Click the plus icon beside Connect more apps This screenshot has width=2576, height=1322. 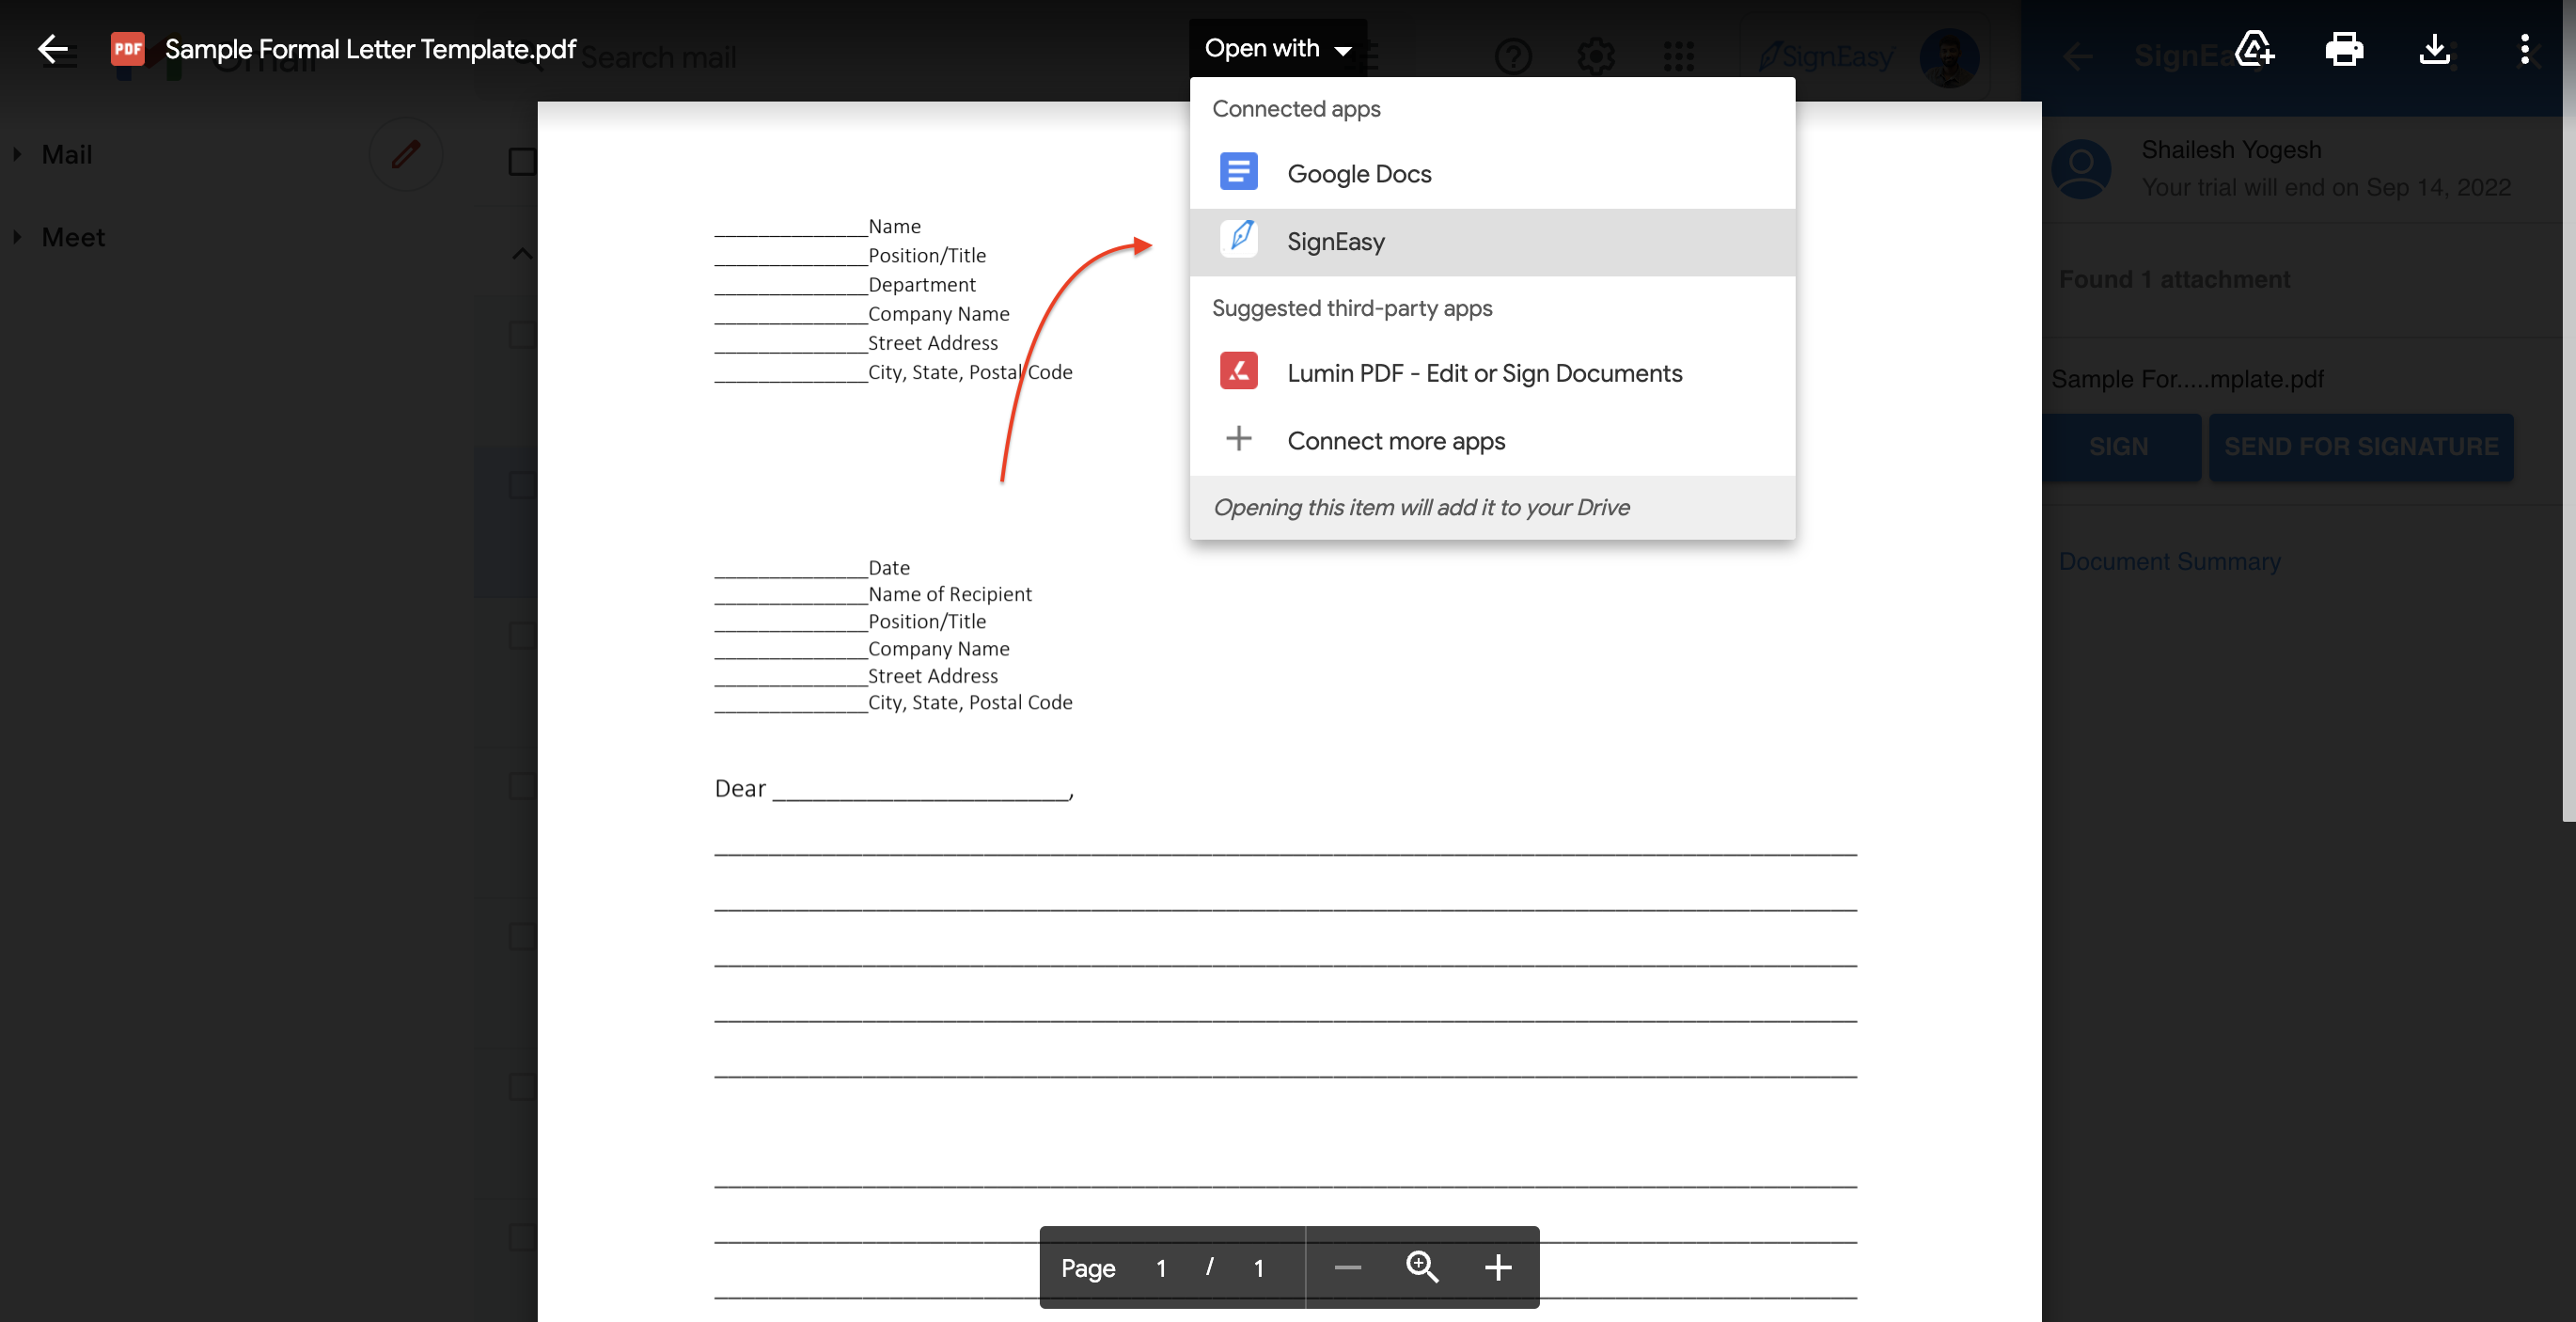pos(1238,439)
